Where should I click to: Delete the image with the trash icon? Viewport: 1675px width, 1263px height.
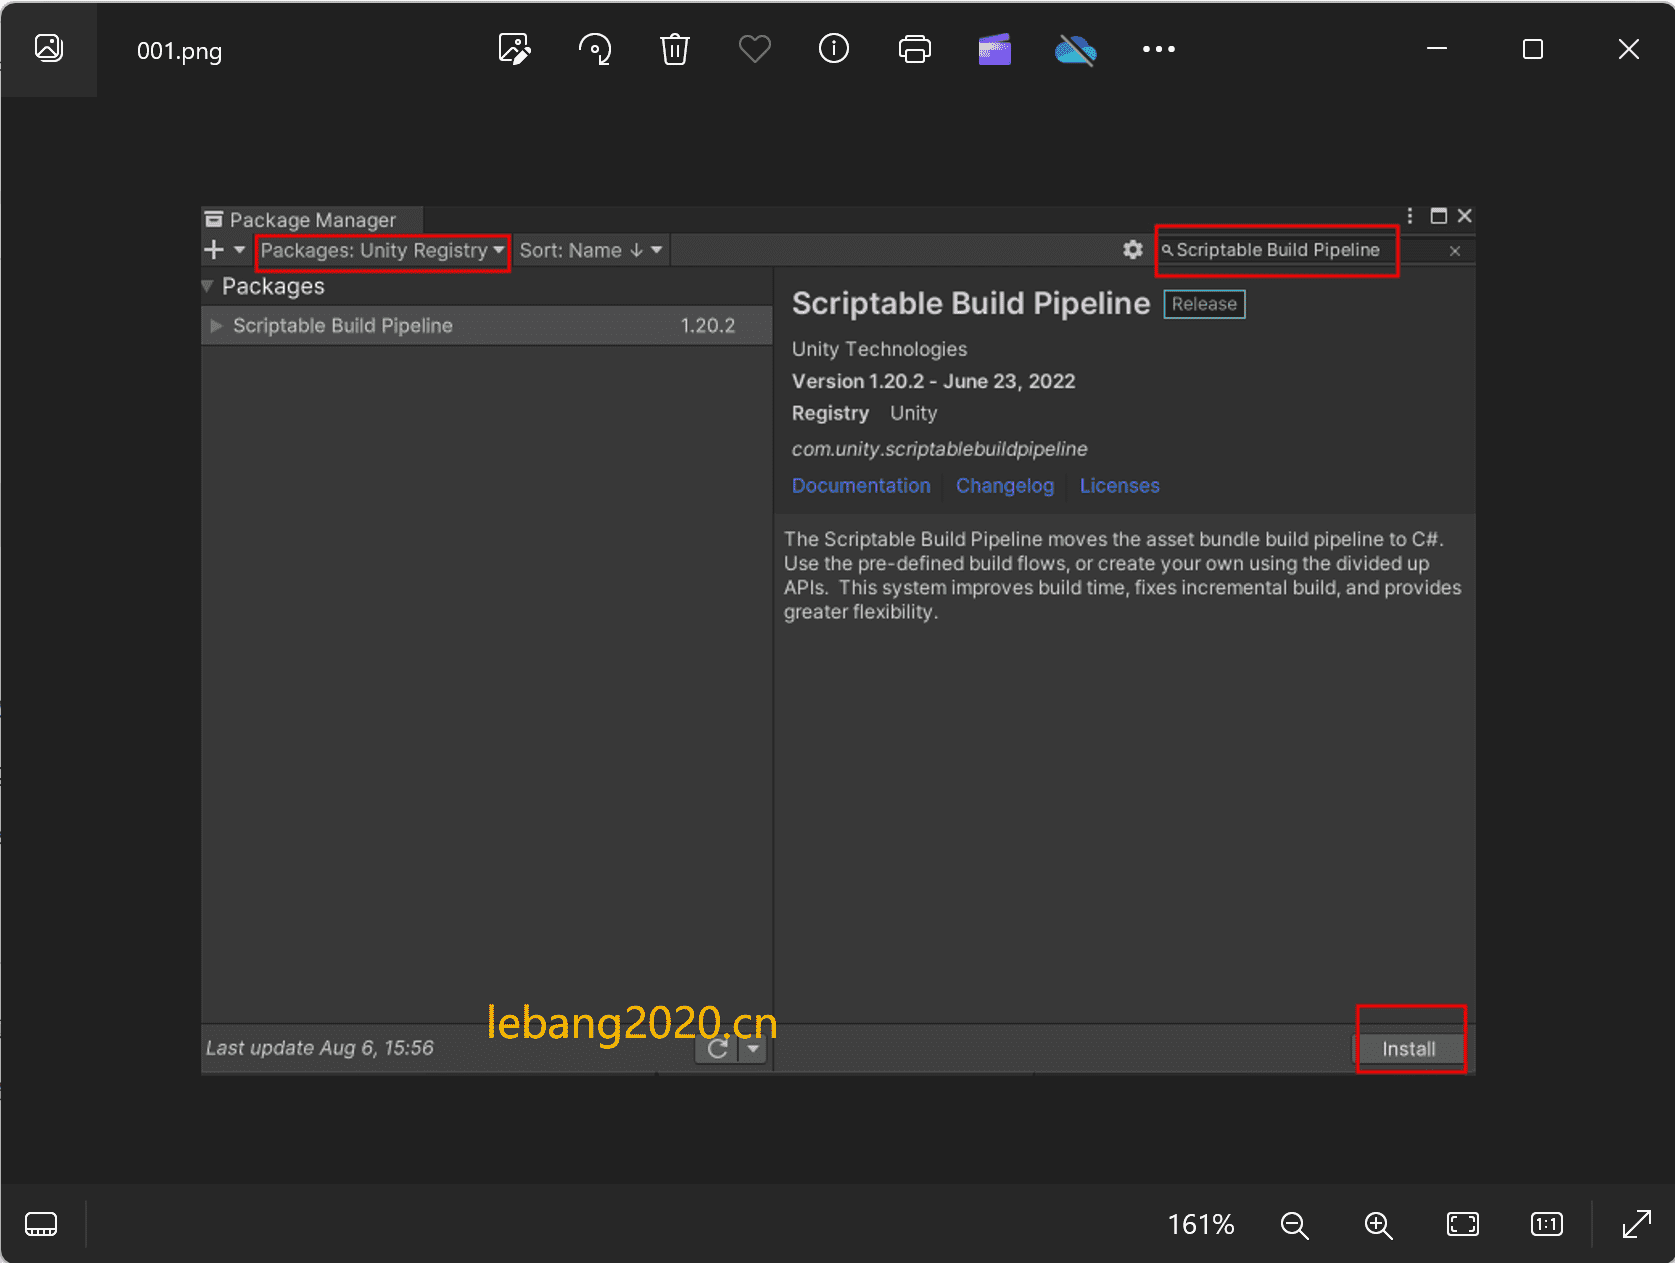(675, 49)
